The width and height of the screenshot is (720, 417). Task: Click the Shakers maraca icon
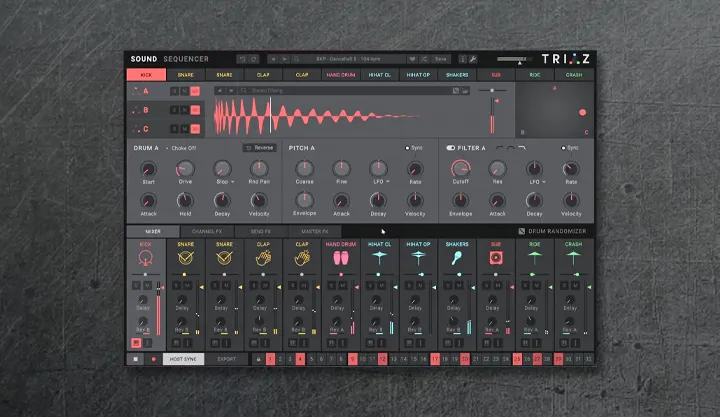point(457,258)
